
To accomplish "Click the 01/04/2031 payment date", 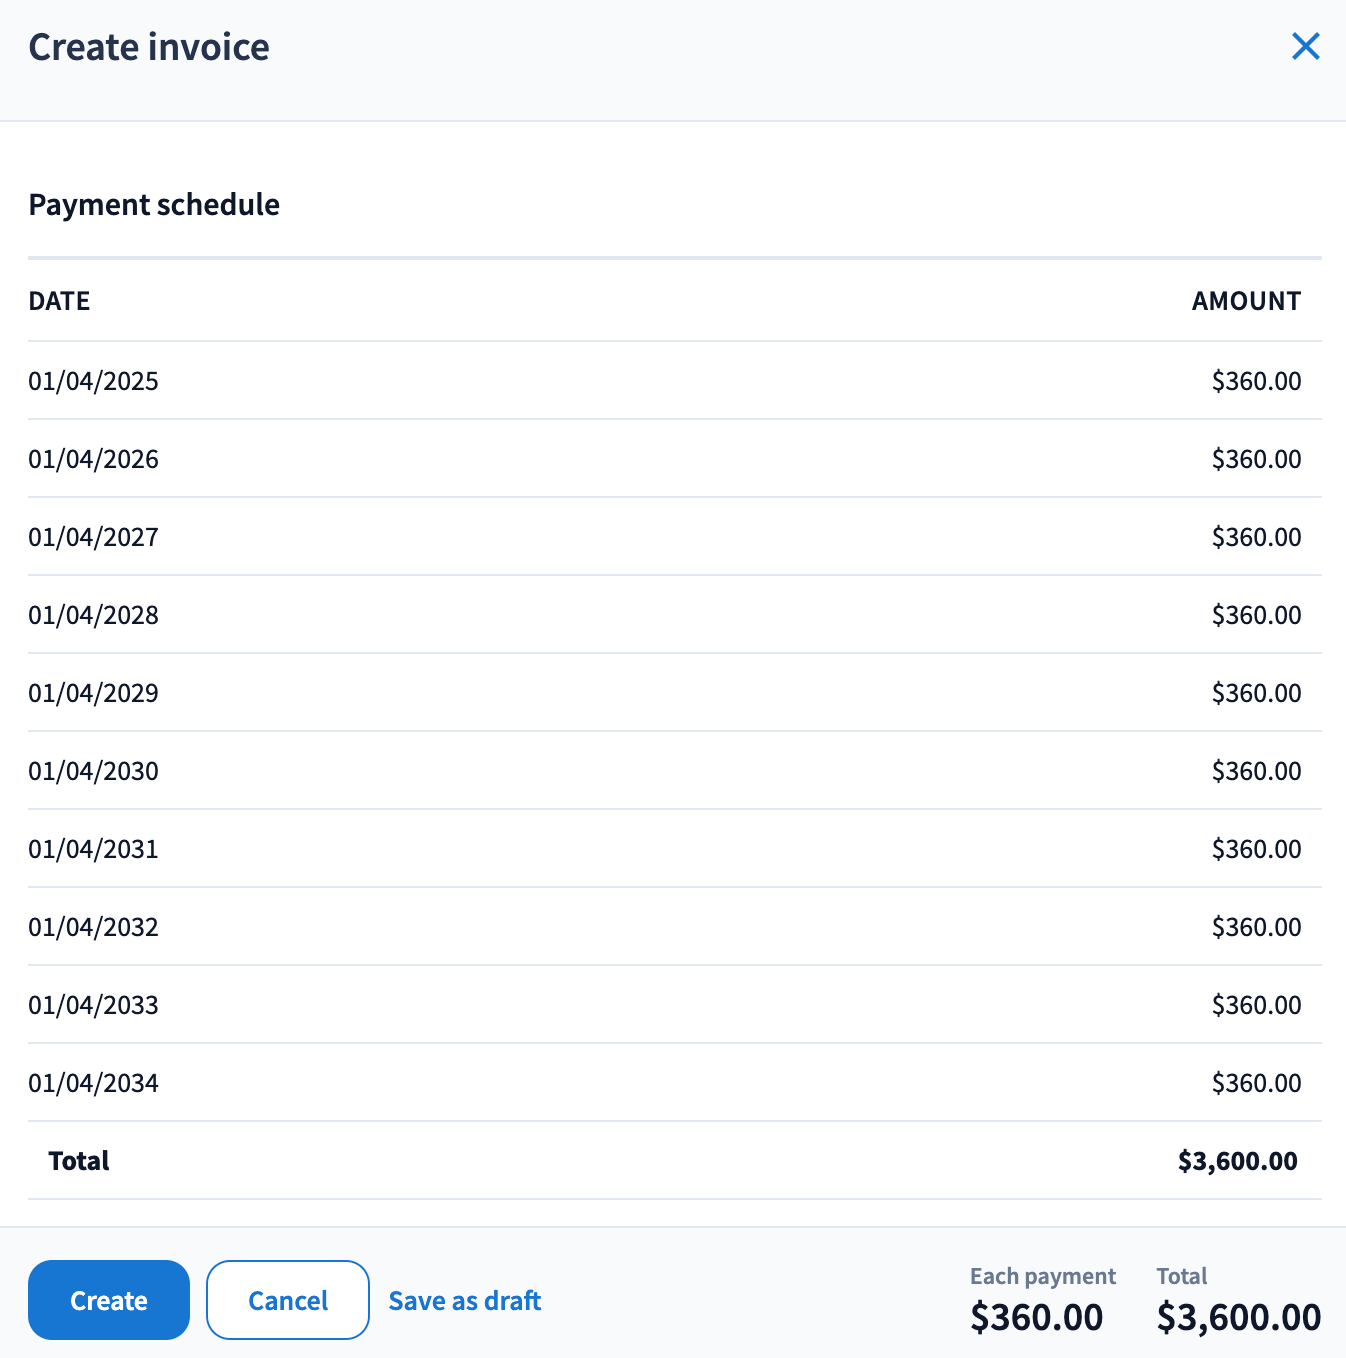I will click(x=93, y=849).
